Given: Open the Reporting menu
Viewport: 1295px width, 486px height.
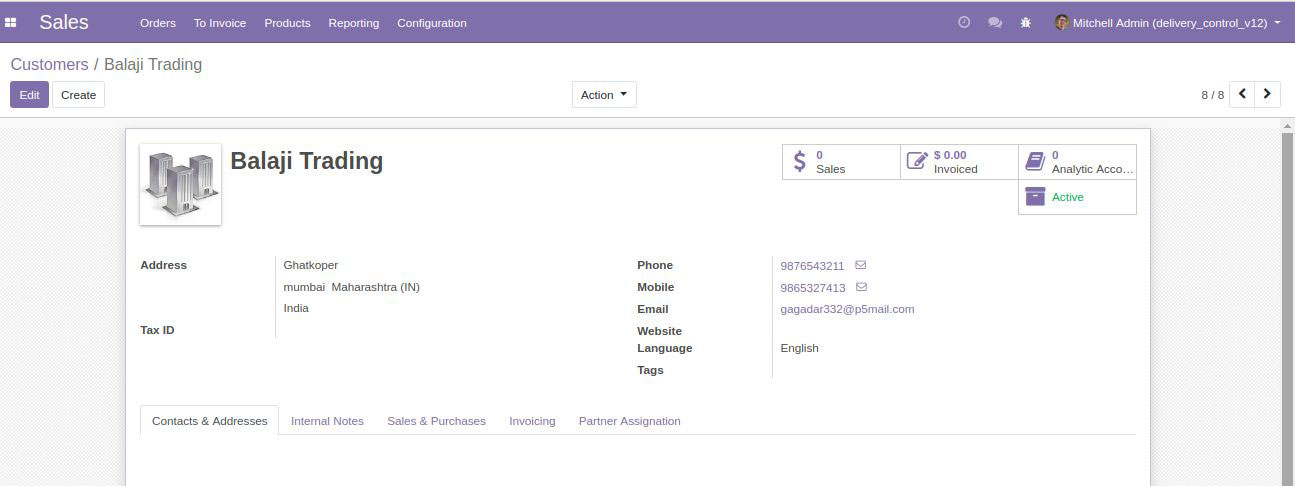Looking at the screenshot, I should [354, 23].
